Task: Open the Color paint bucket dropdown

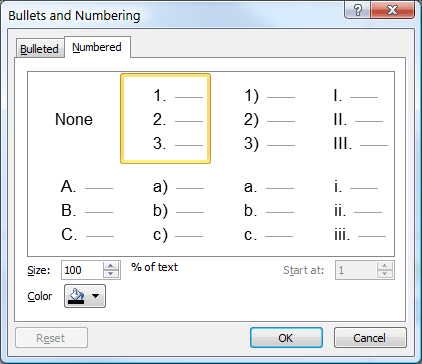Action: coord(85,296)
